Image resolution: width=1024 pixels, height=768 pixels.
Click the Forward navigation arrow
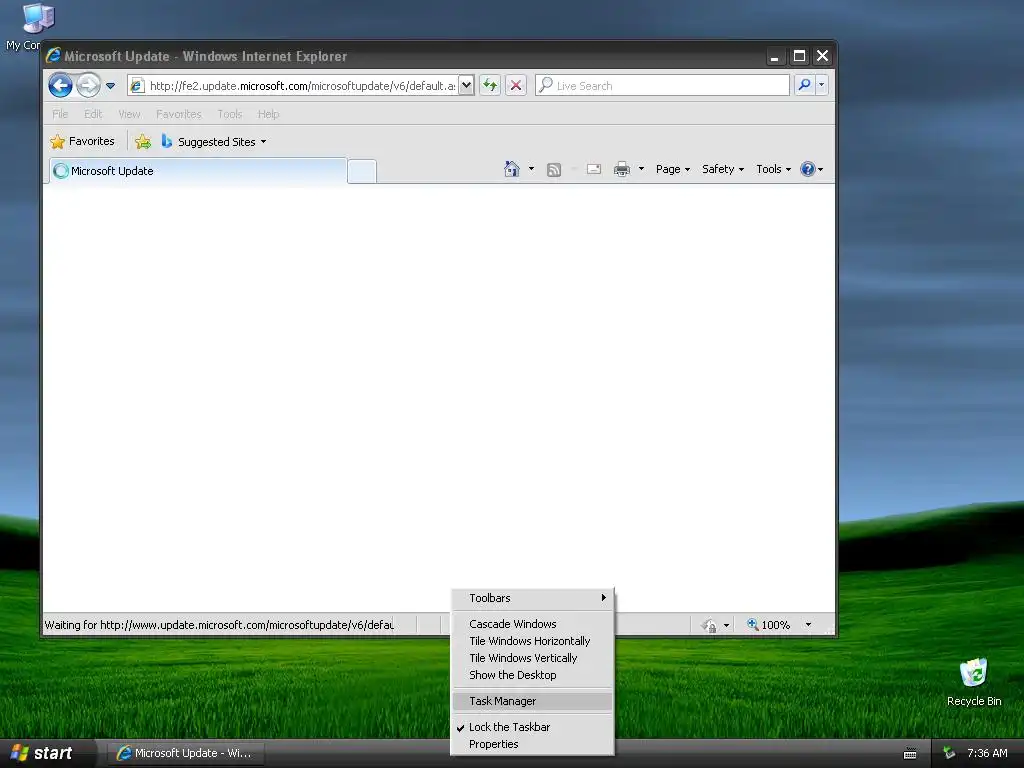click(x=88, y=86)
